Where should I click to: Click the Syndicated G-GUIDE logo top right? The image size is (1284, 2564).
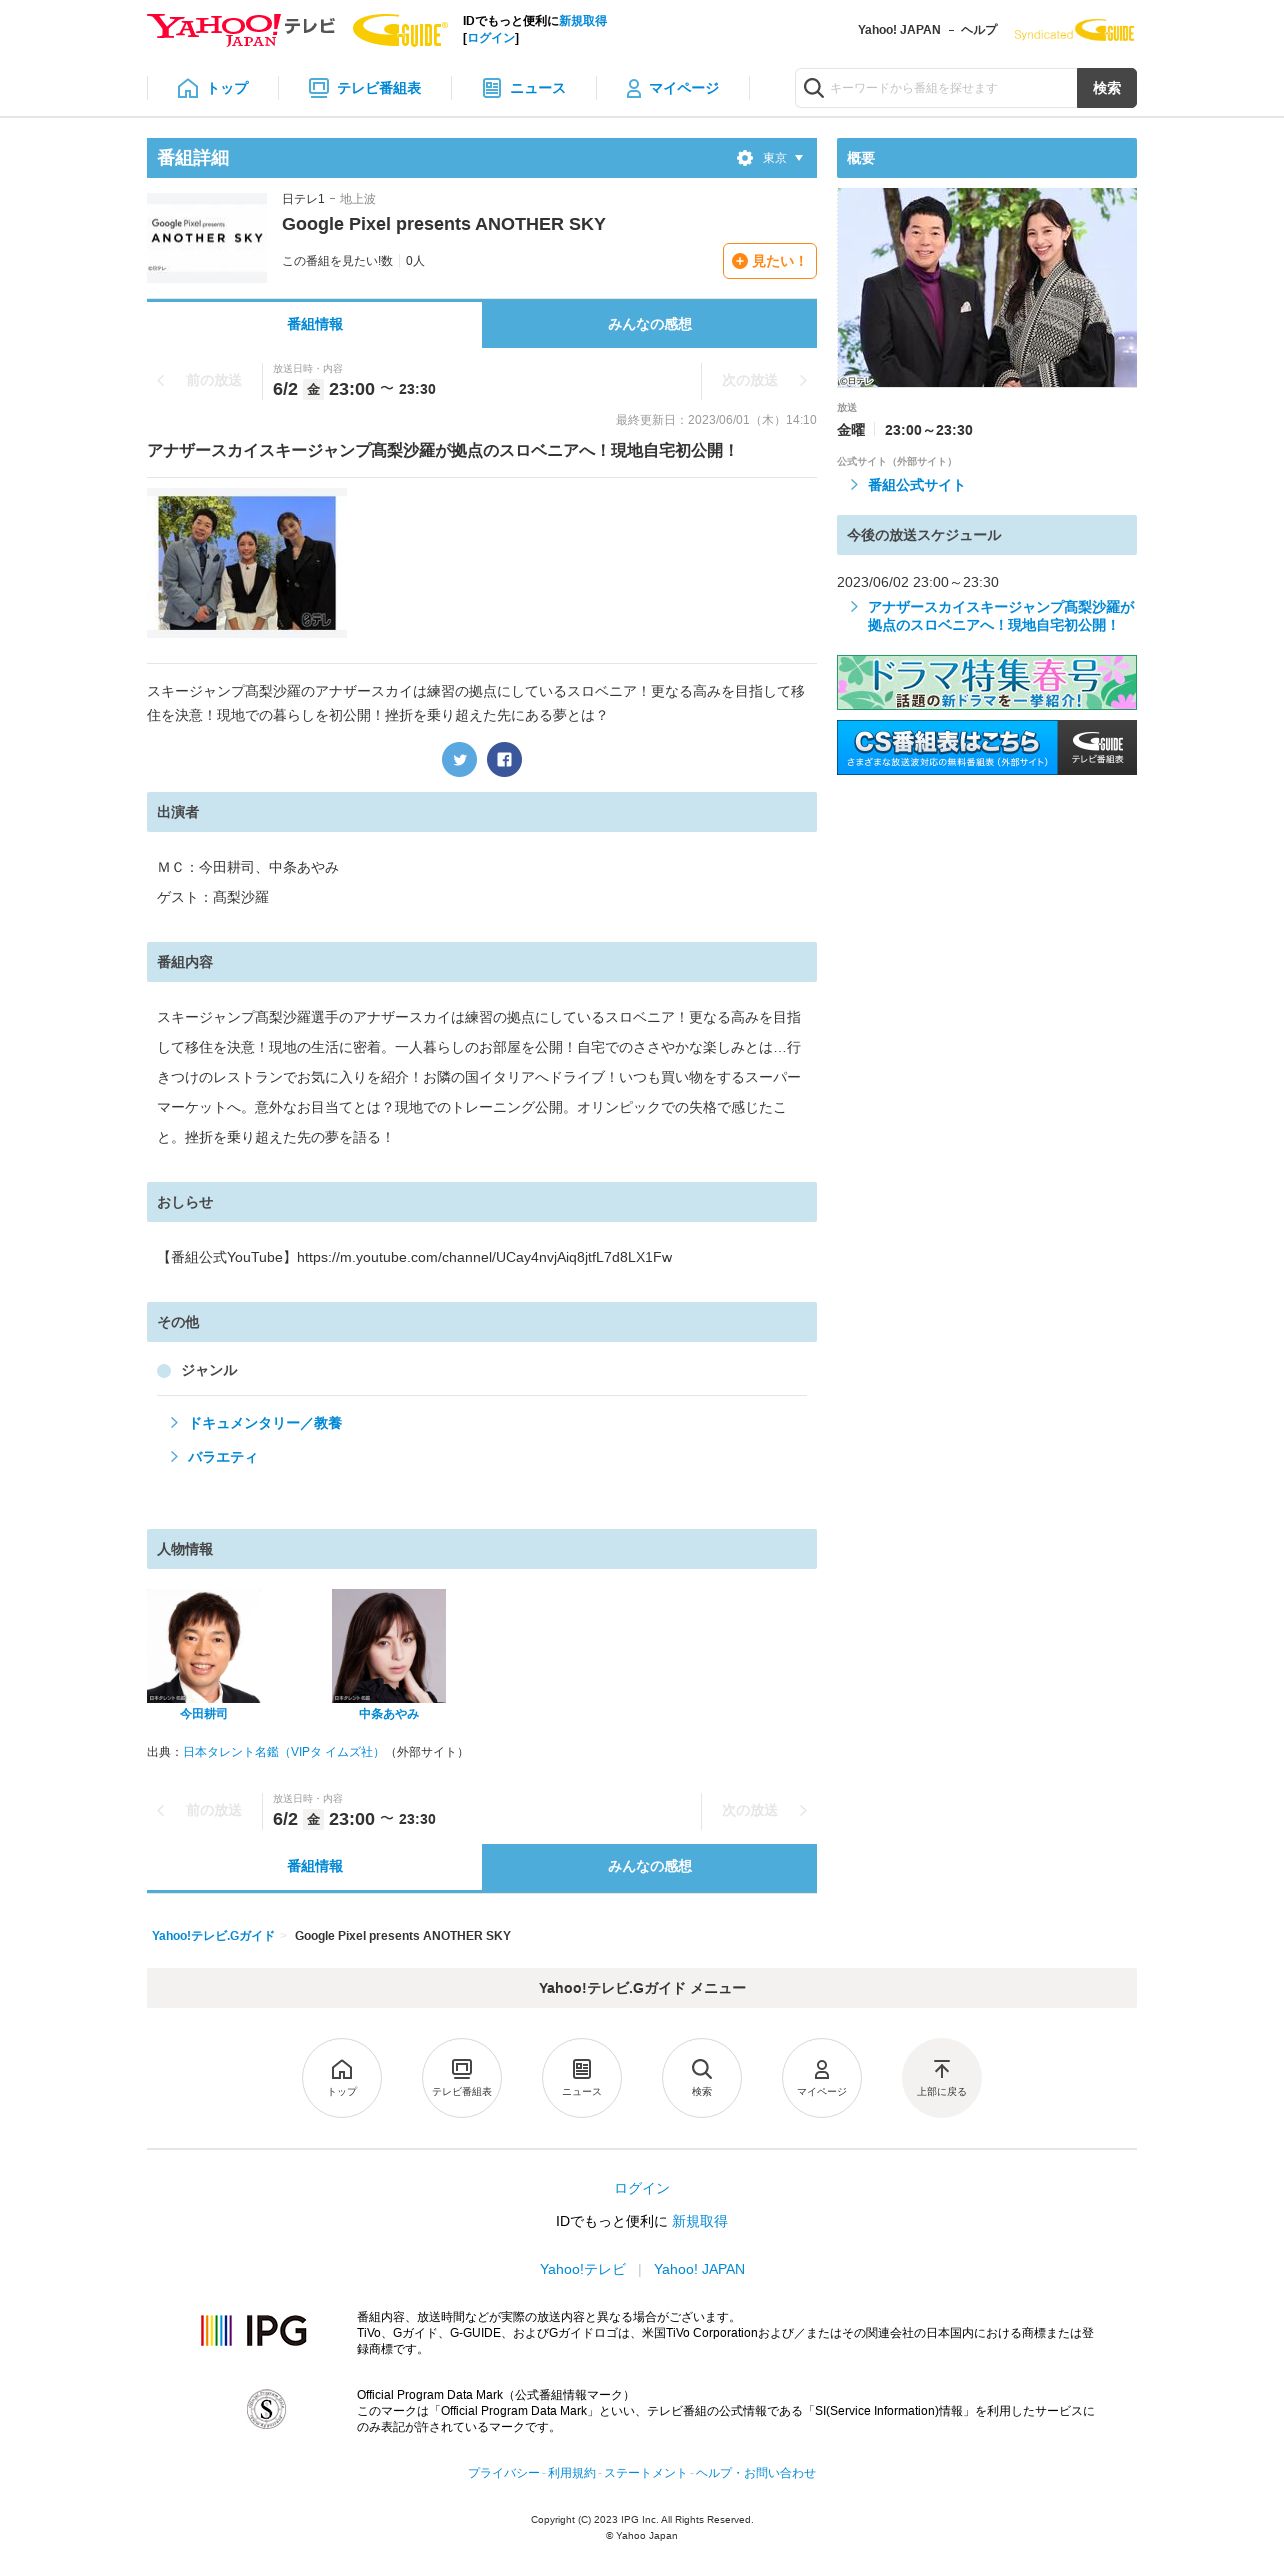(1075, 31)
